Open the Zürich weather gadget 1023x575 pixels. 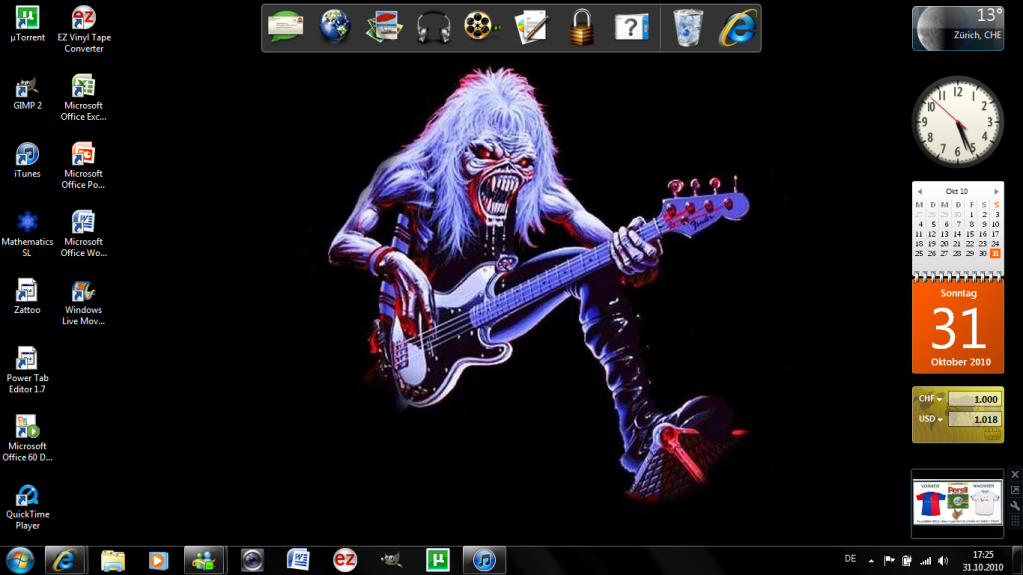[958, 28]
